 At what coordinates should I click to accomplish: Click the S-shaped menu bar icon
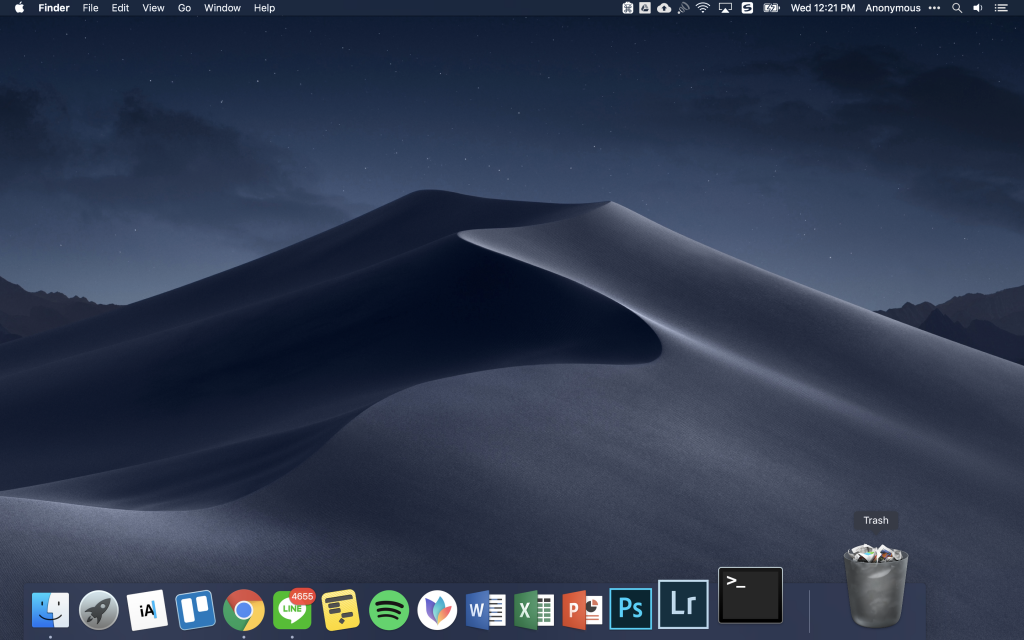748,8
